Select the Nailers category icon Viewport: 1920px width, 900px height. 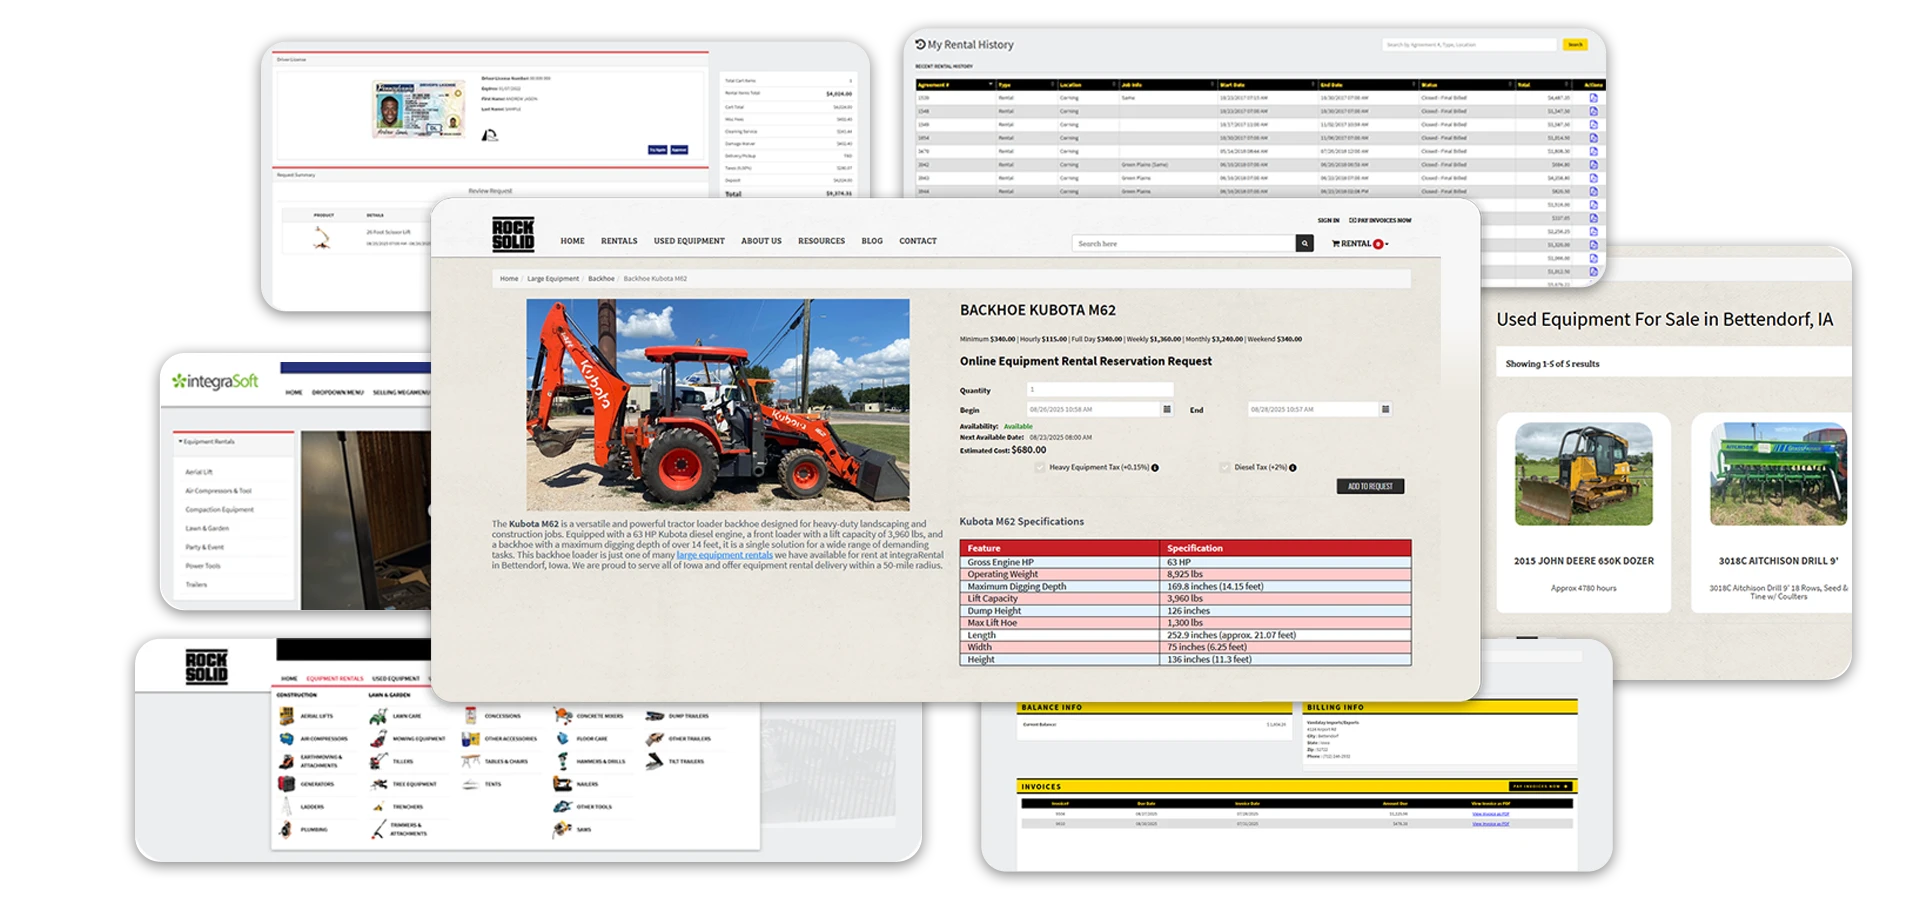click(x=562, y=784)
